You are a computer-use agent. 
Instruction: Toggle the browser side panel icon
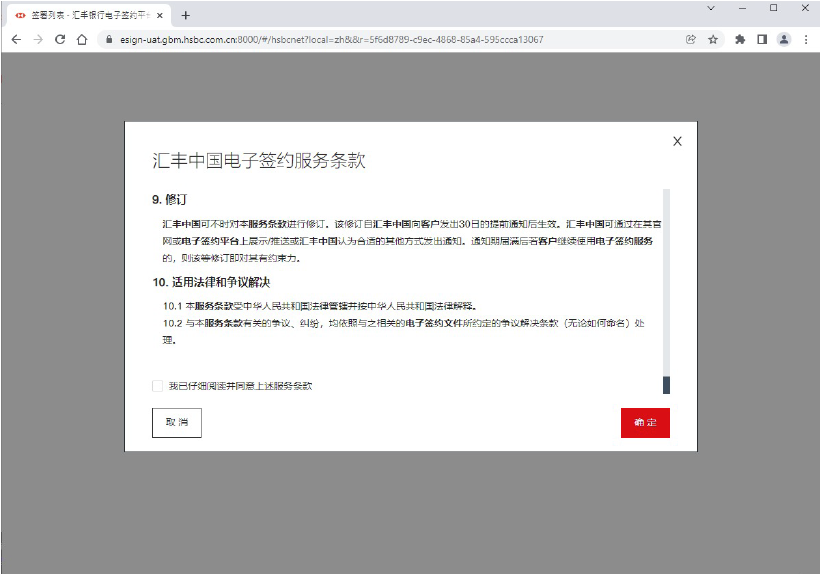coord(762,39)
